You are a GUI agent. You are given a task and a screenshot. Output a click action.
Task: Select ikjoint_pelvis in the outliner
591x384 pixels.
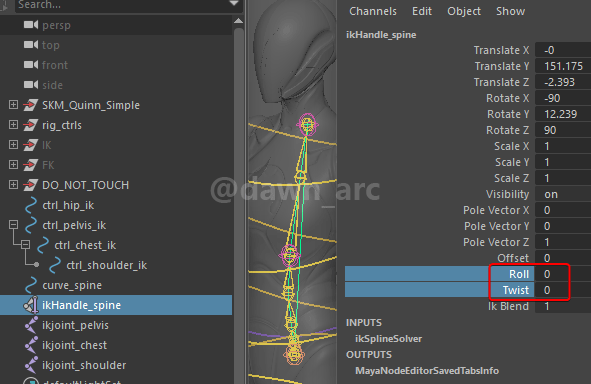[x=75, y=325]
